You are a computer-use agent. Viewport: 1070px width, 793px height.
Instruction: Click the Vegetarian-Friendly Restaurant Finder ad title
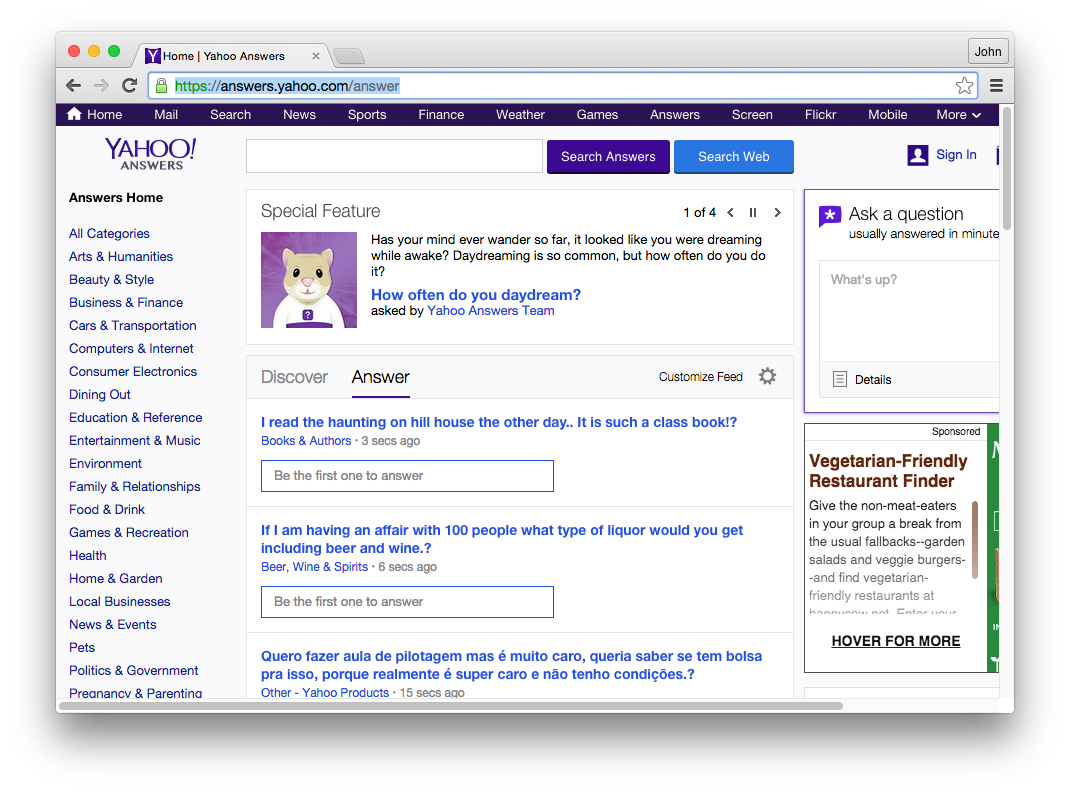[x=888, y=471]
